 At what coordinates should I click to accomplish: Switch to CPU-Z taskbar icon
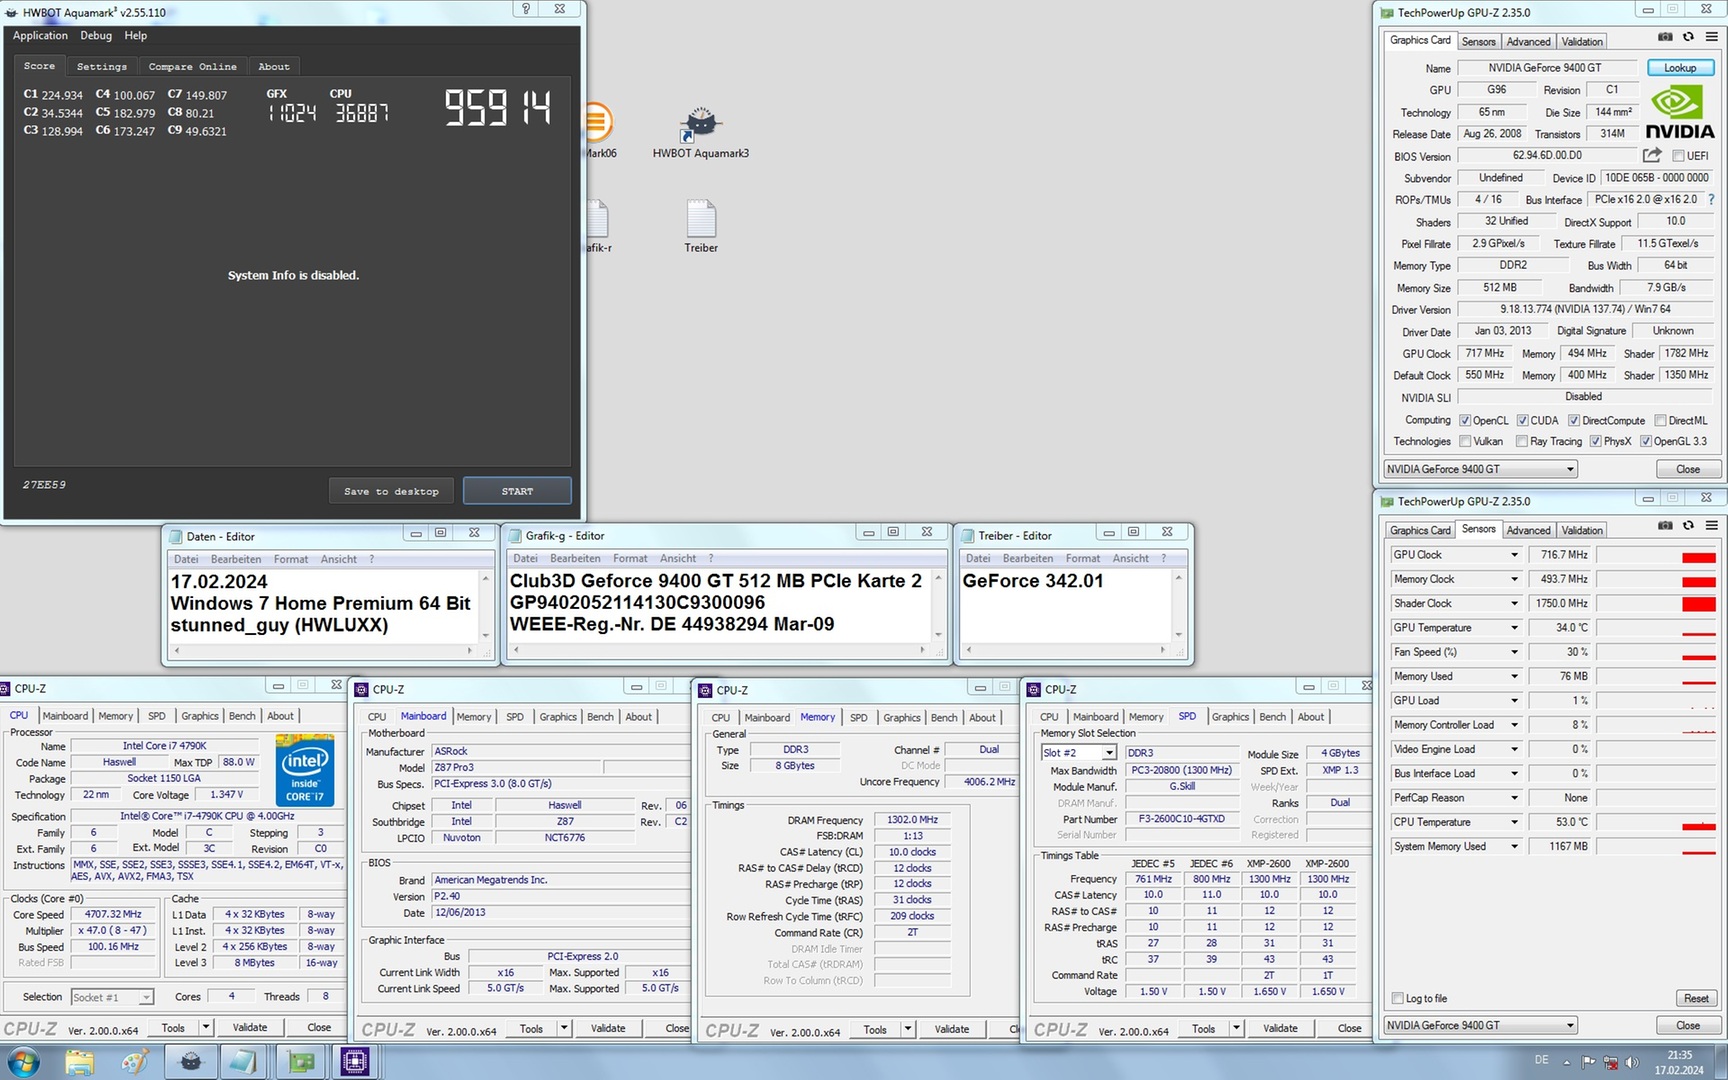pos(355,1061)
